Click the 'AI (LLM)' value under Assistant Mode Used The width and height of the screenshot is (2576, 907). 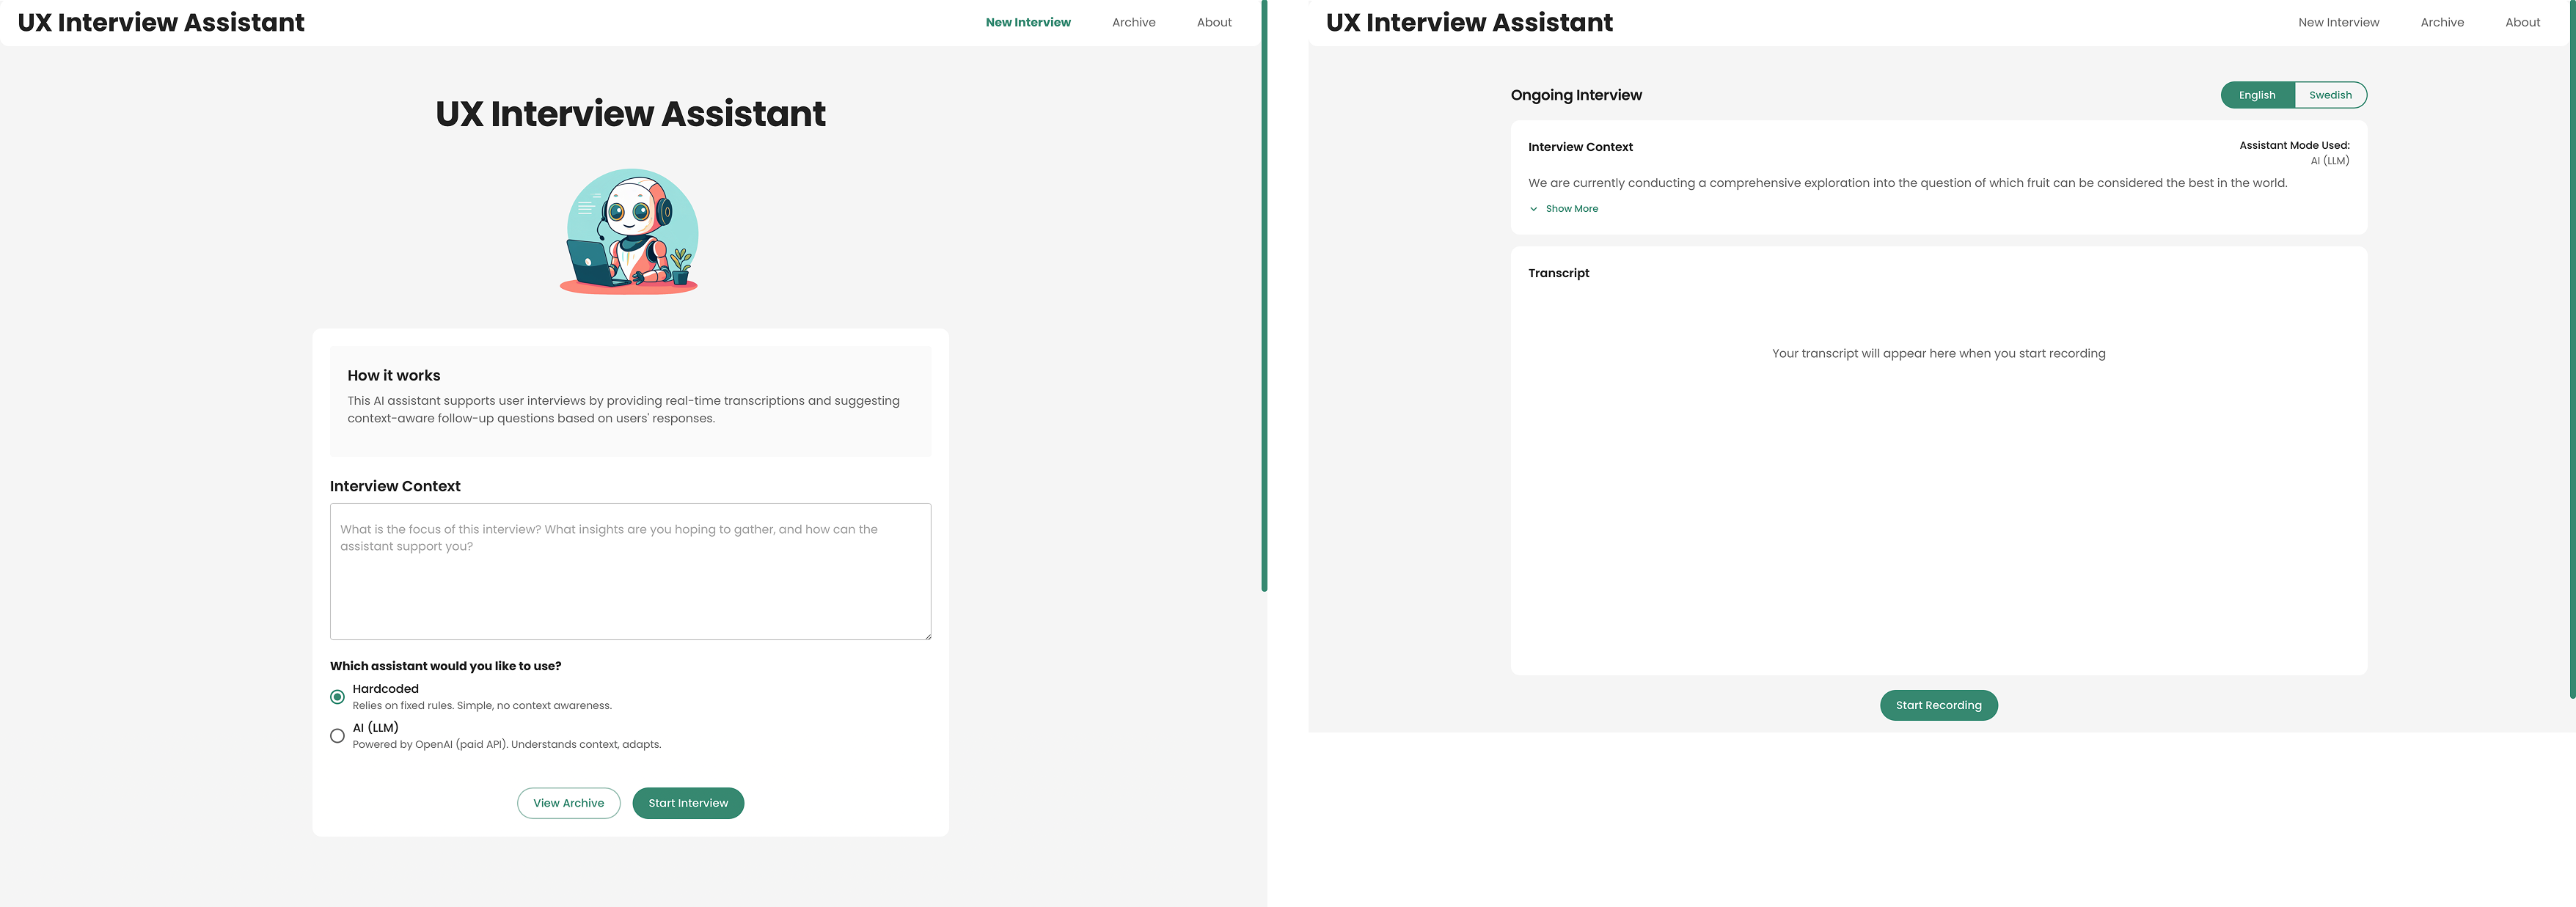coord(2329,161)
